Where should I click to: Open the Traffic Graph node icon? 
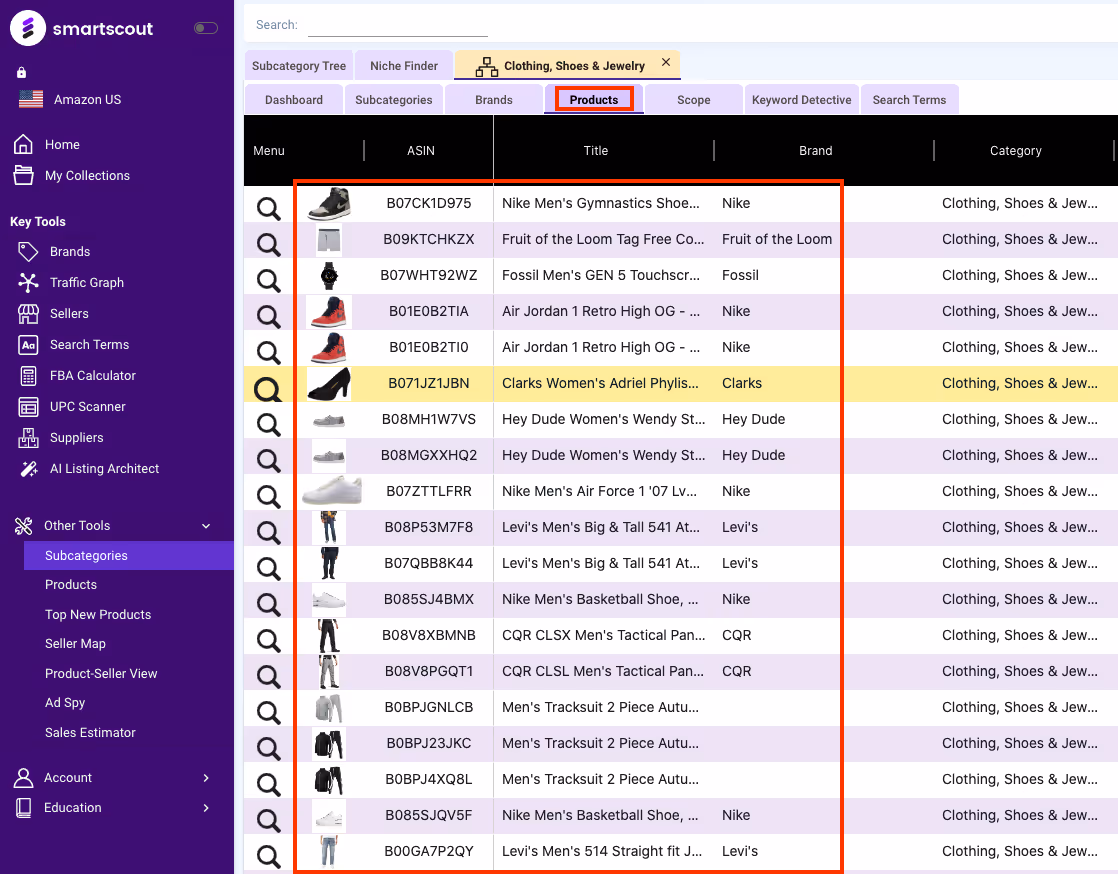28,282
